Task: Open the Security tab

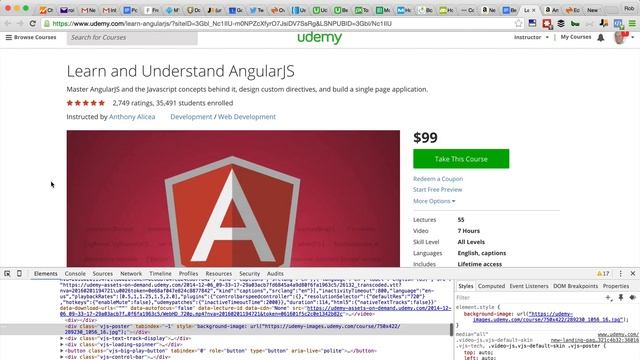Action: pos(249,273)
